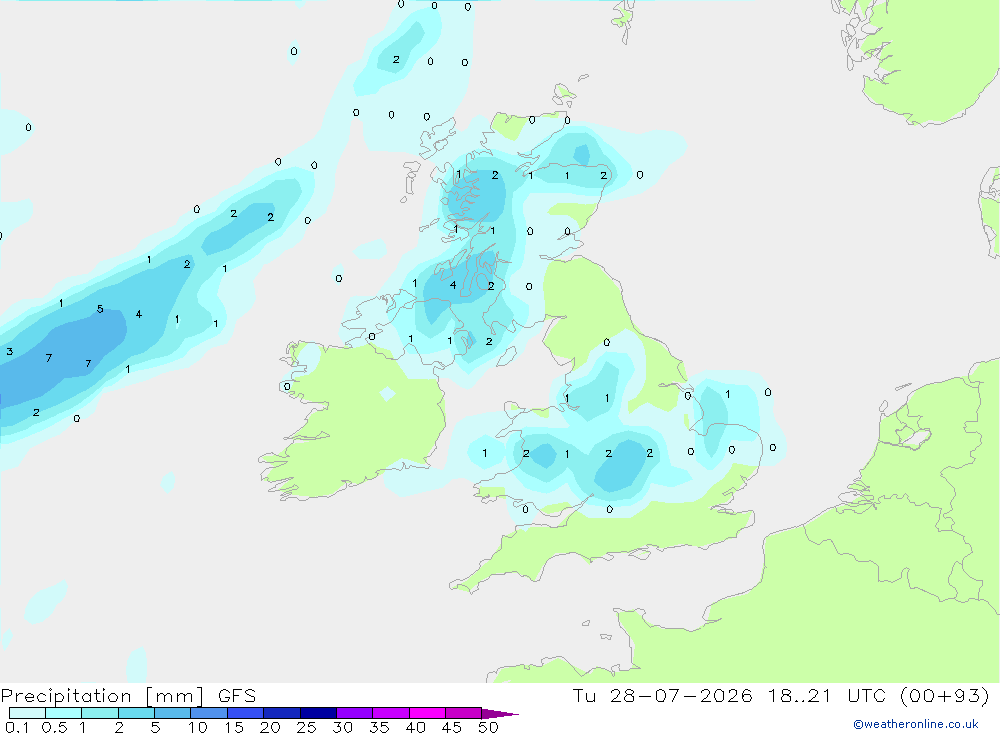
Task: Click the legend label '20'
Action: pyautogui.click(x=270, y=727)
